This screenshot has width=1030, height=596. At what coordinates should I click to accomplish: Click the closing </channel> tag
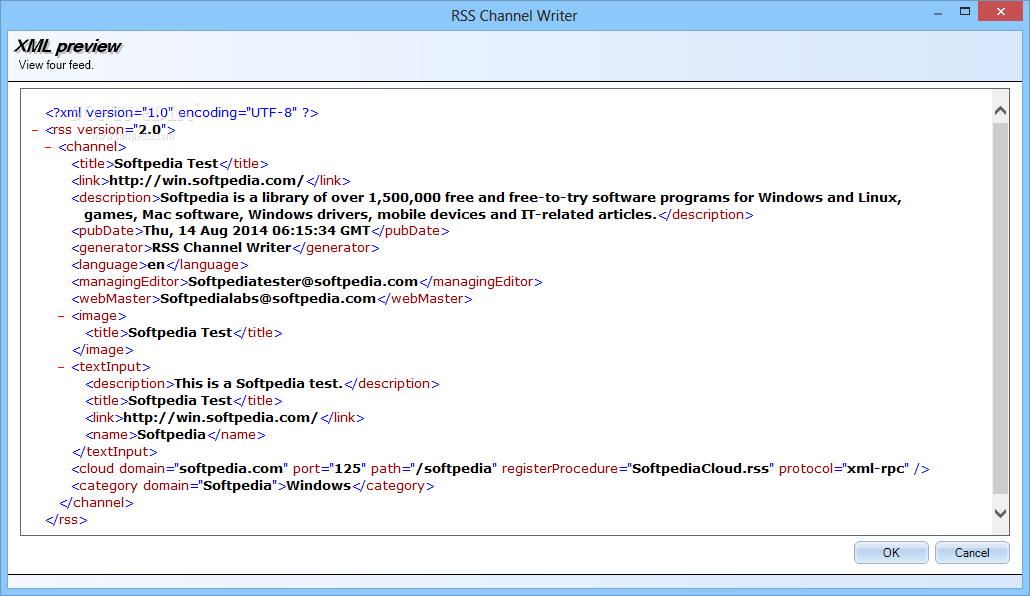tap(96, 503)
